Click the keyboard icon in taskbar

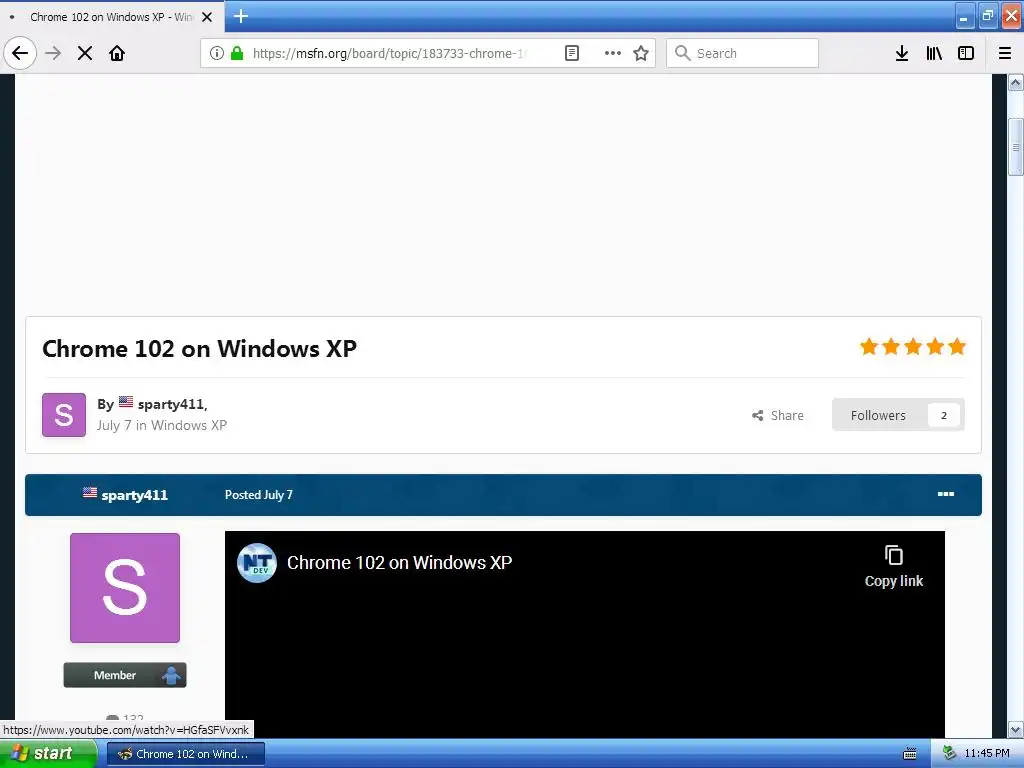click(x=910, y=754)
